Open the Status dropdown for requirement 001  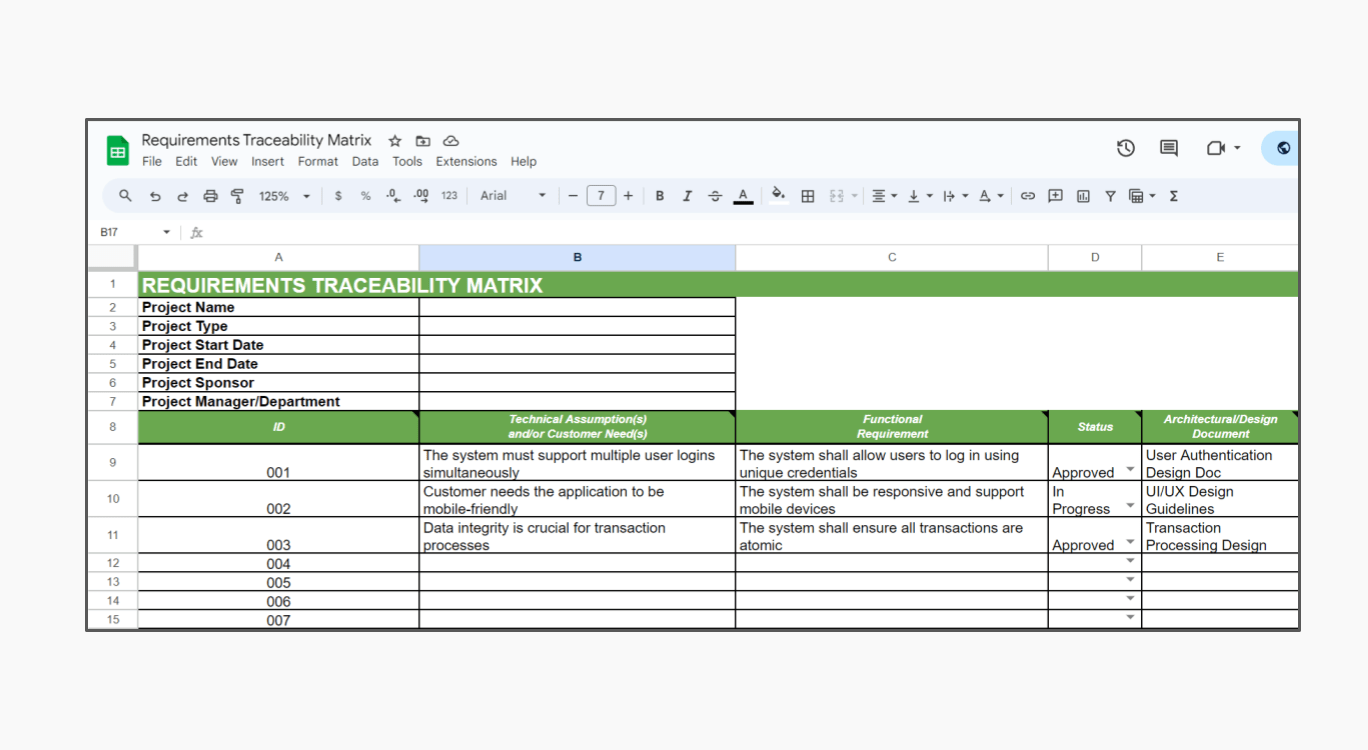pos(1130,469)
